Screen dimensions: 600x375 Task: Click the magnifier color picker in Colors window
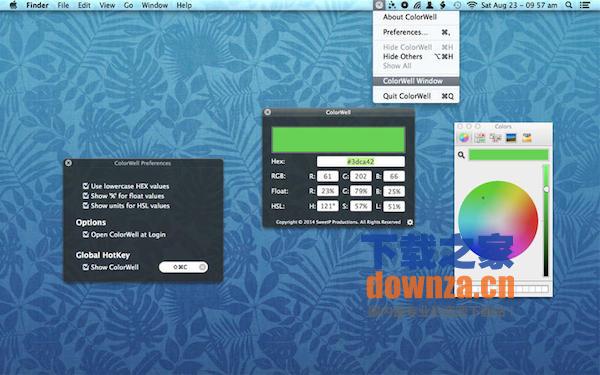pyautogui.click(x=461, y=155)
